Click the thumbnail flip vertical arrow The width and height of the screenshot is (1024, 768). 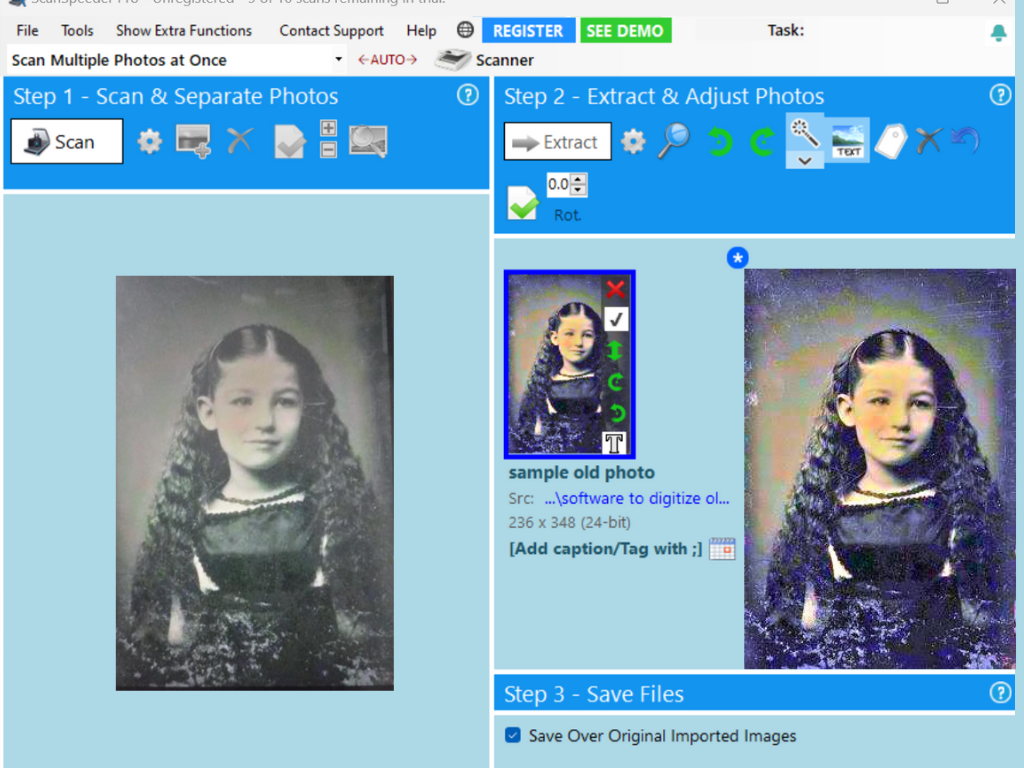(615, 351)
